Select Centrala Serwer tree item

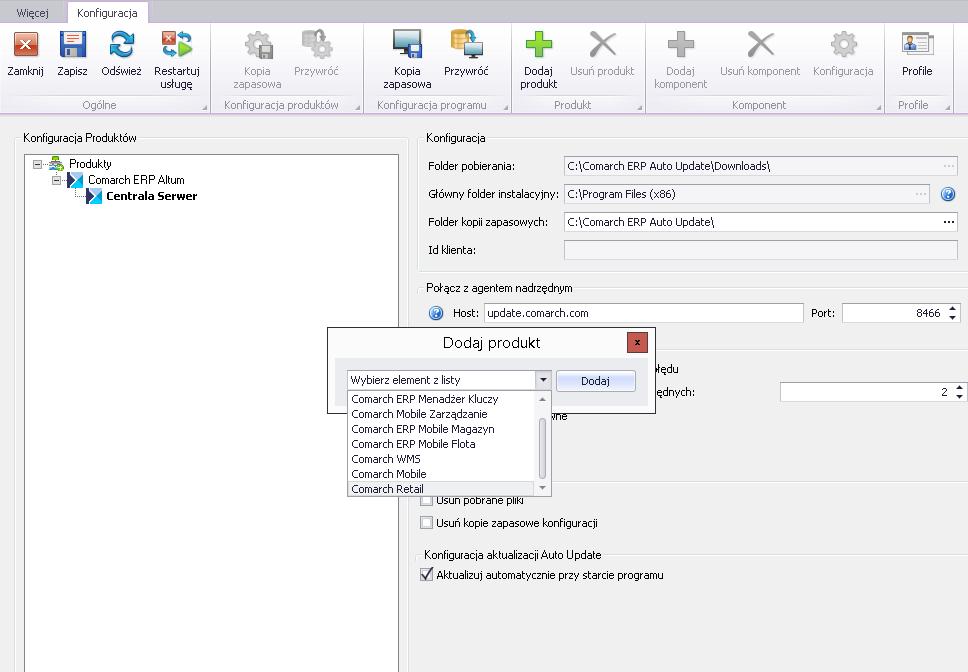point(151,196)
